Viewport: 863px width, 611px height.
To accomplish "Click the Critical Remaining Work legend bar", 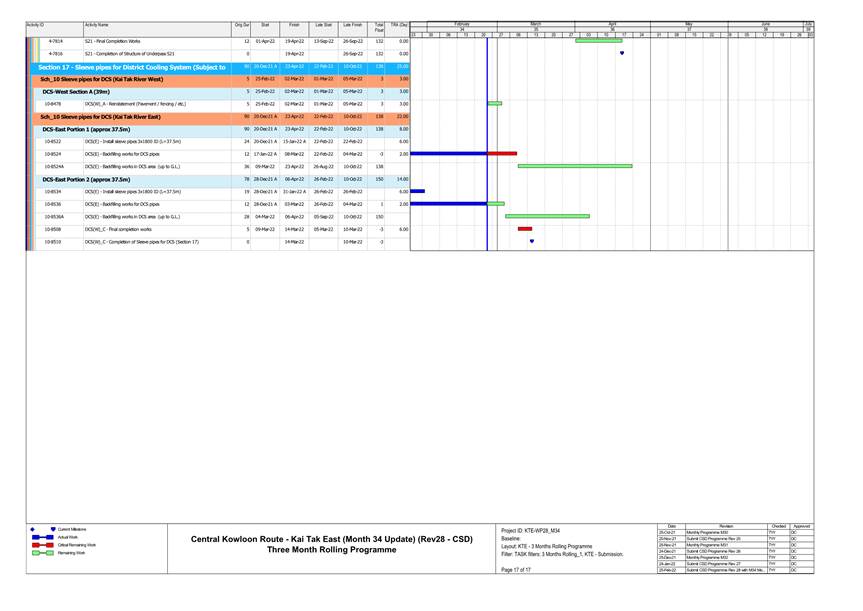I will (x=42, y=544).
